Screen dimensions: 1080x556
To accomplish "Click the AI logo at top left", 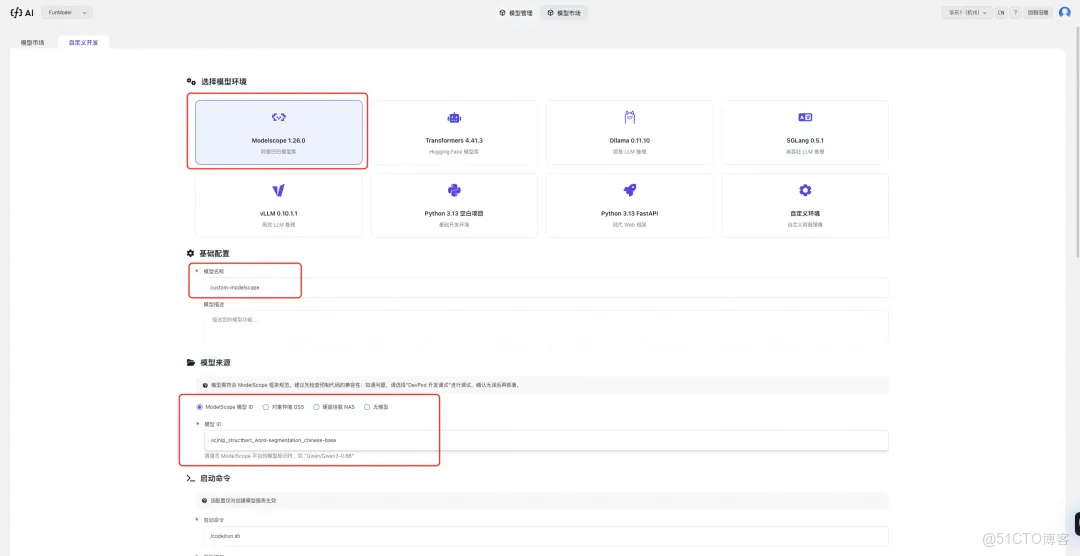I will tap(22, 12).
